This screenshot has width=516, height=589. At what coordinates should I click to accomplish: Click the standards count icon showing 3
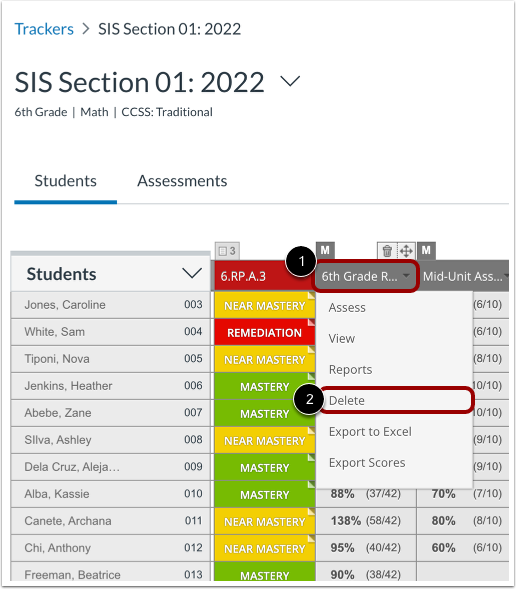[227, 251]
